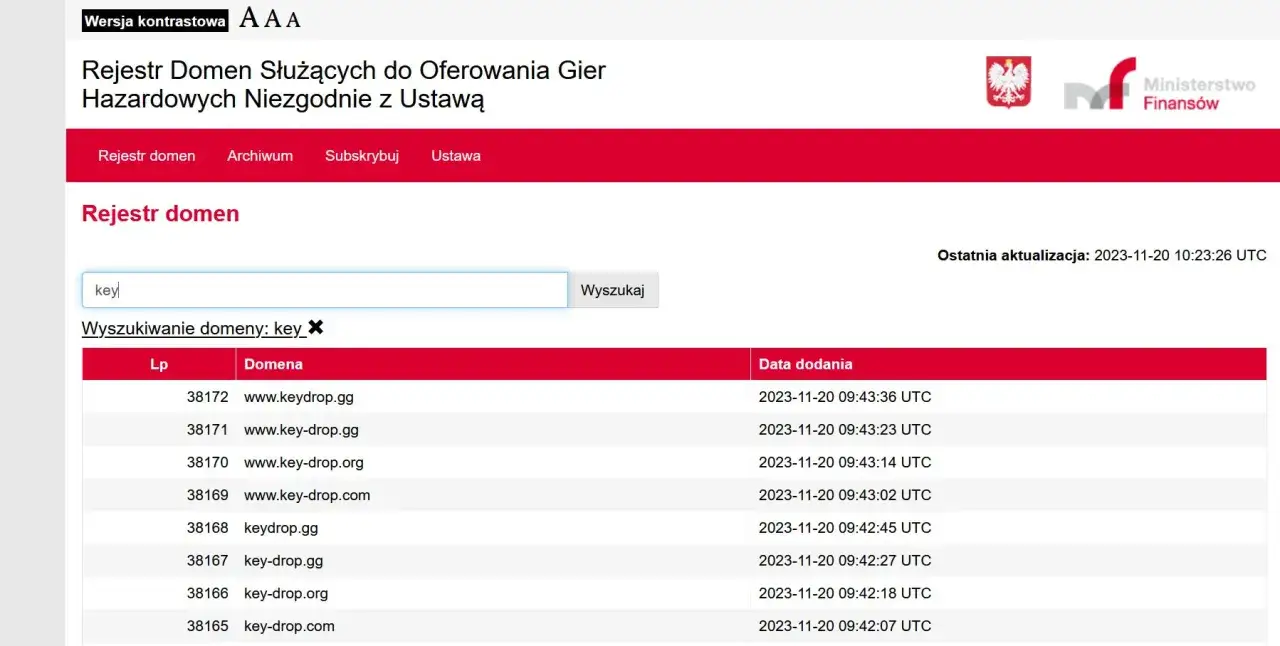Viewport: 1280px width, 646px height.
Task: Open the Ustawa menu link
Action: [456, 156]
